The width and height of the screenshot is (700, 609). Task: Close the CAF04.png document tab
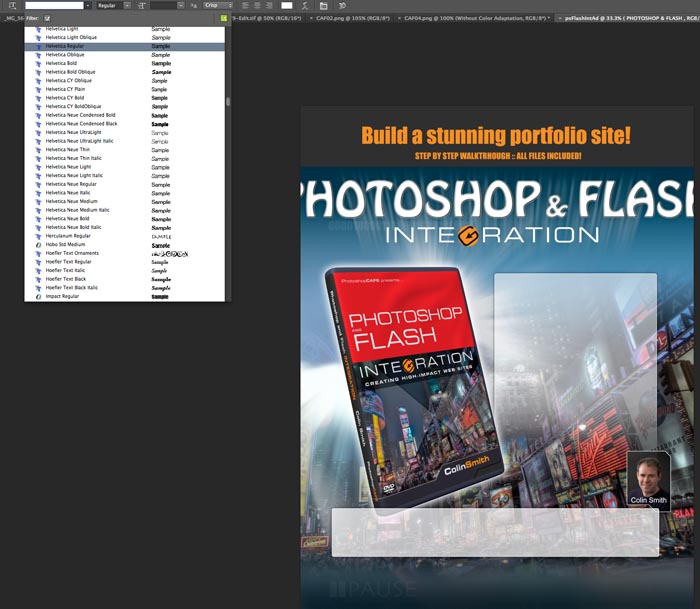[x=399, y=18]
